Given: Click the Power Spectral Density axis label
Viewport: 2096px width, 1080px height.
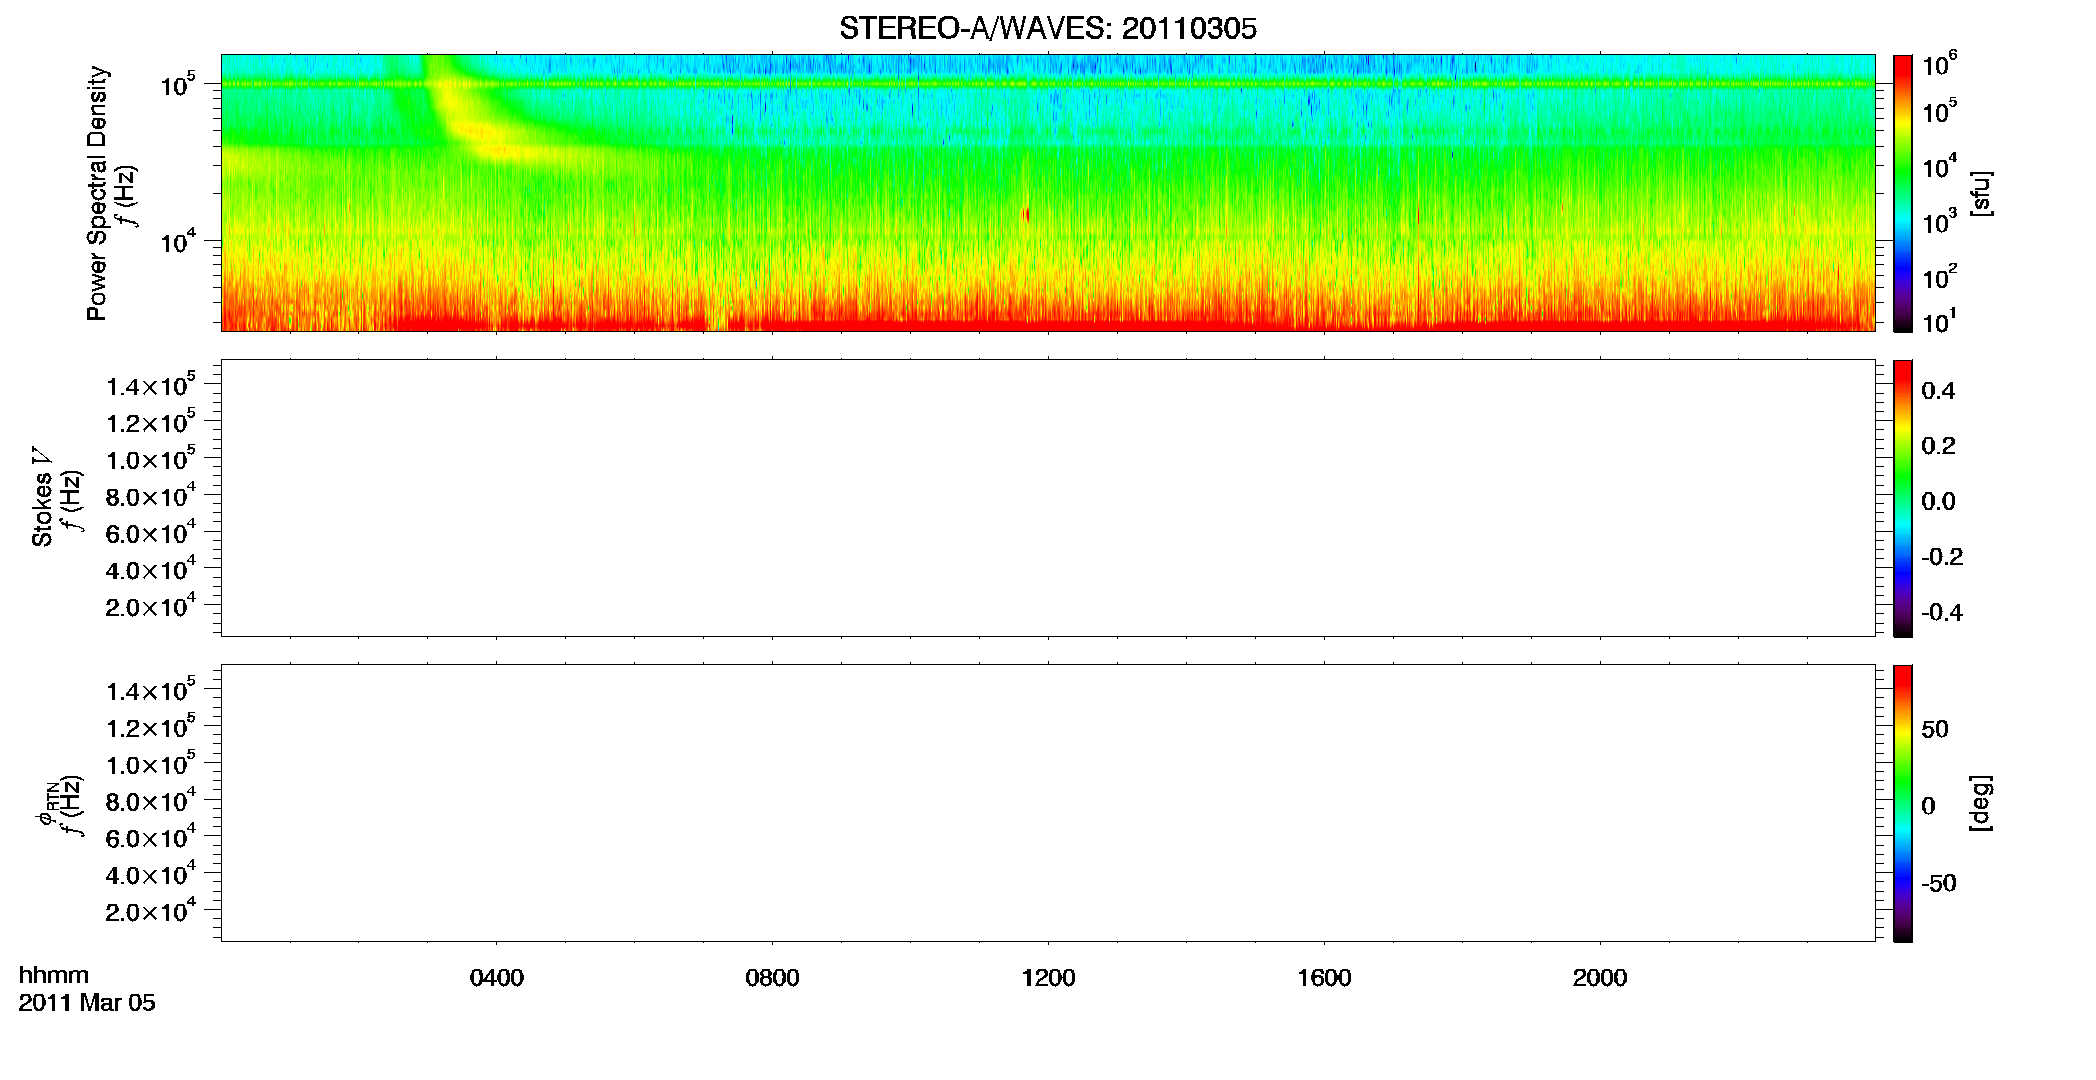Looking at the screenshot, I should click(x=97, y=193).
